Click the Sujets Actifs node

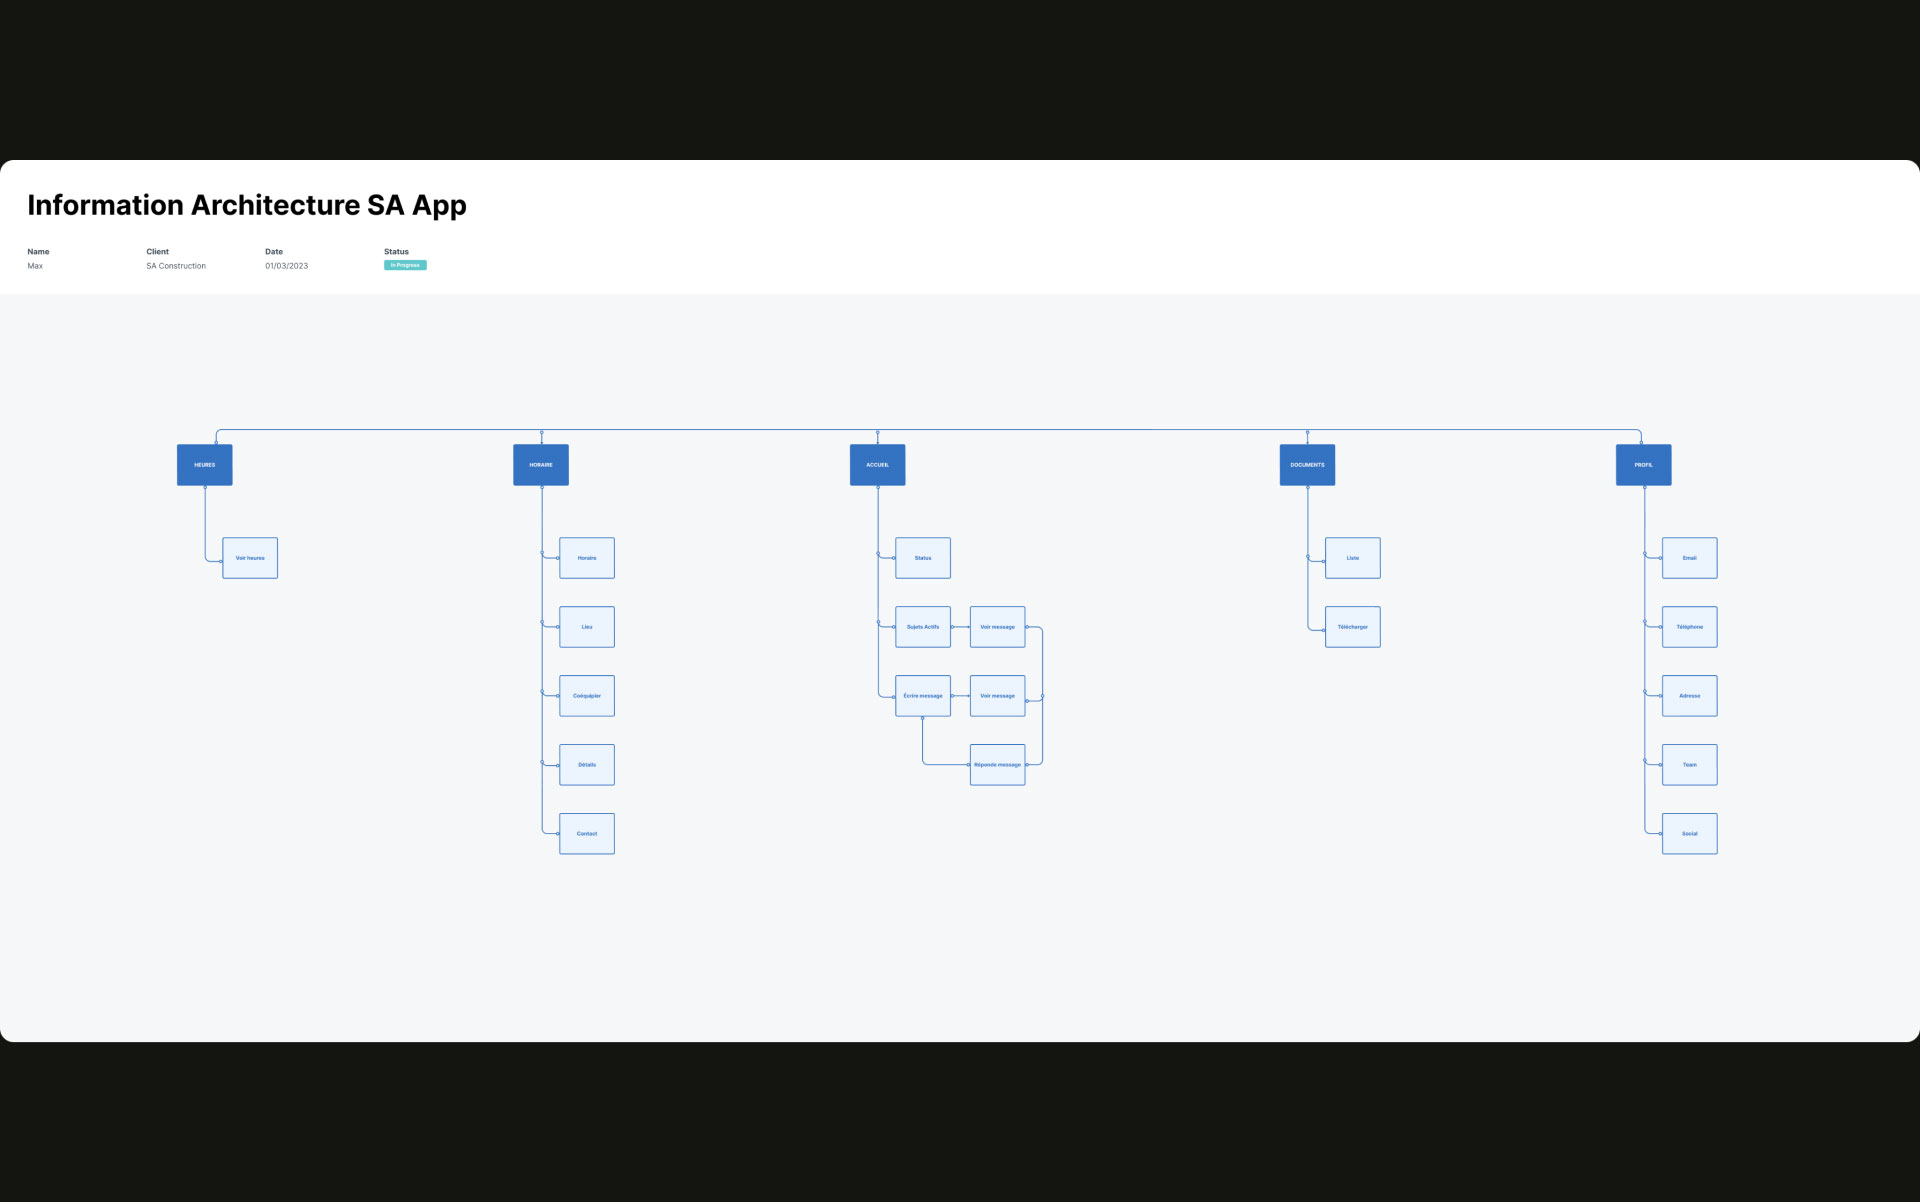pyautogui.click(x=923, y=627)
